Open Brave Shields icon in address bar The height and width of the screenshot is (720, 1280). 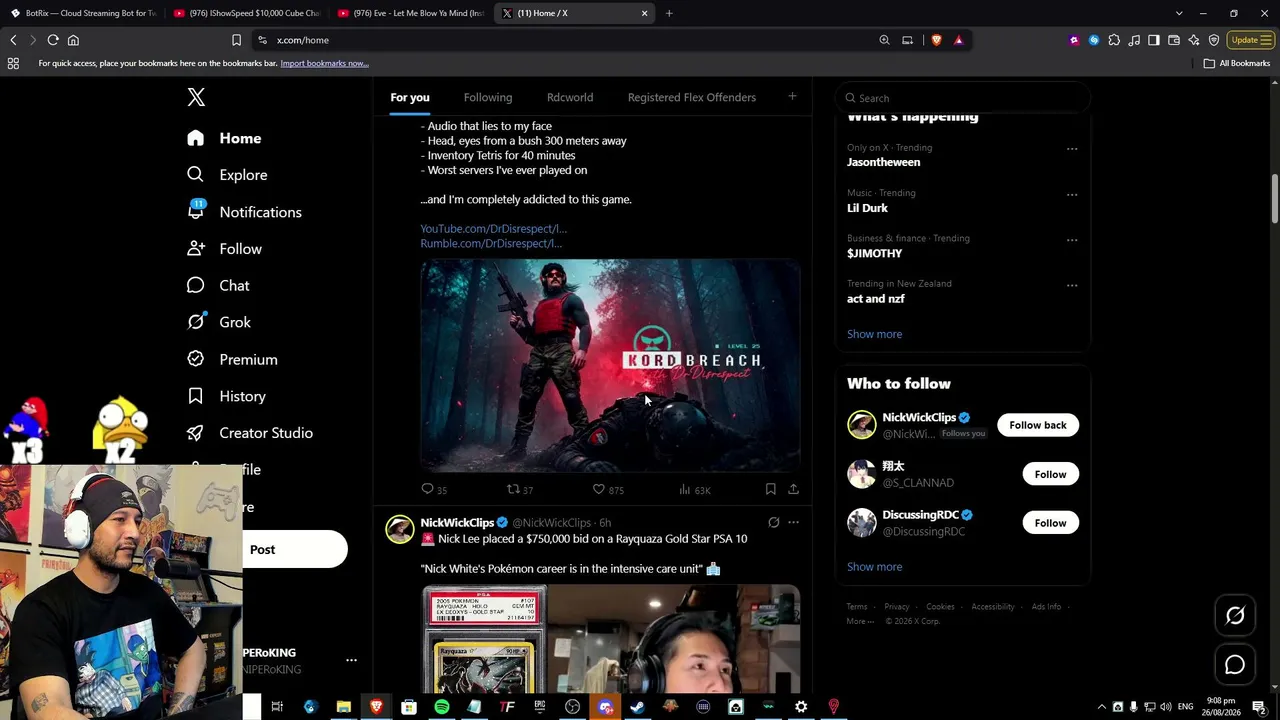tap(936, 40)
